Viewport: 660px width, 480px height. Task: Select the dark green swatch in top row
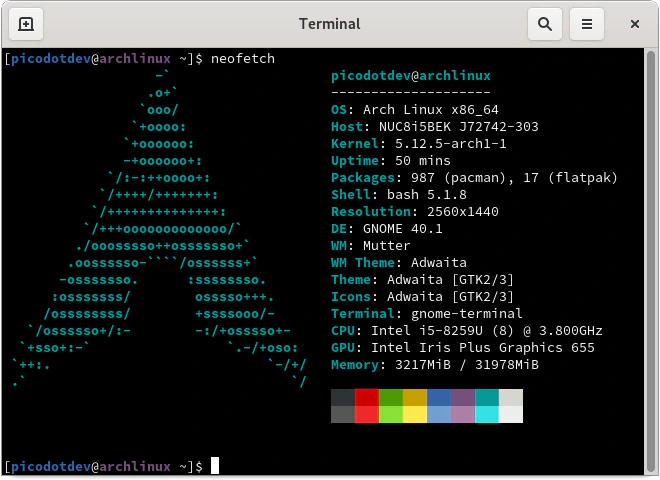point(391,398)
